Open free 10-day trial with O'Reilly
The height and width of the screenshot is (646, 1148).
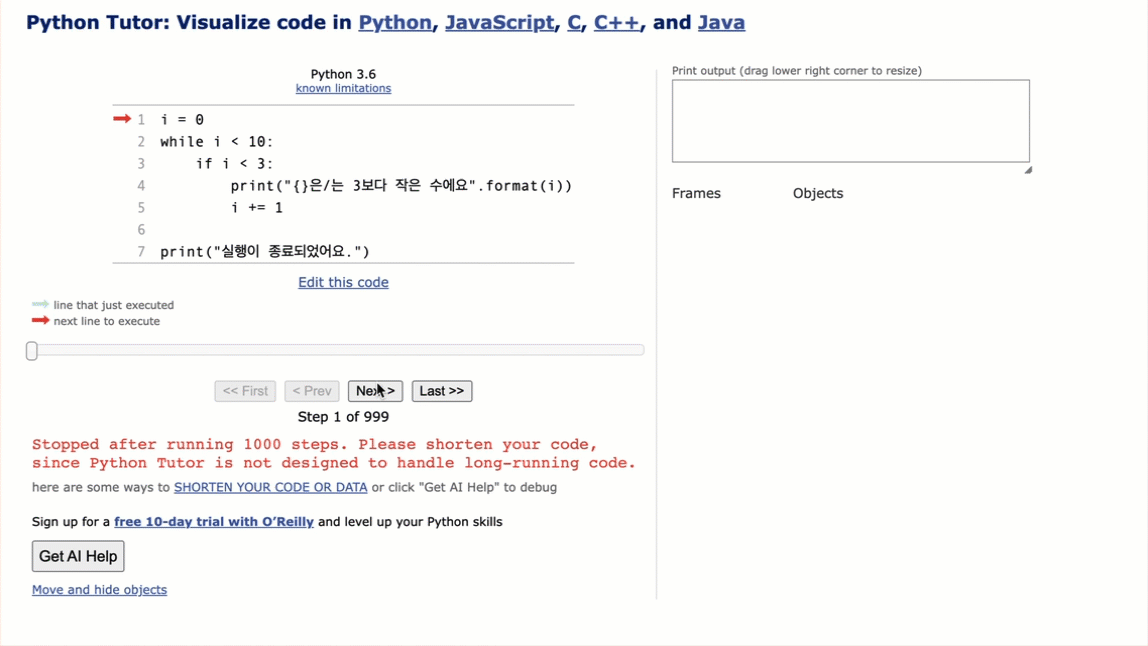[x=213, y=522]
